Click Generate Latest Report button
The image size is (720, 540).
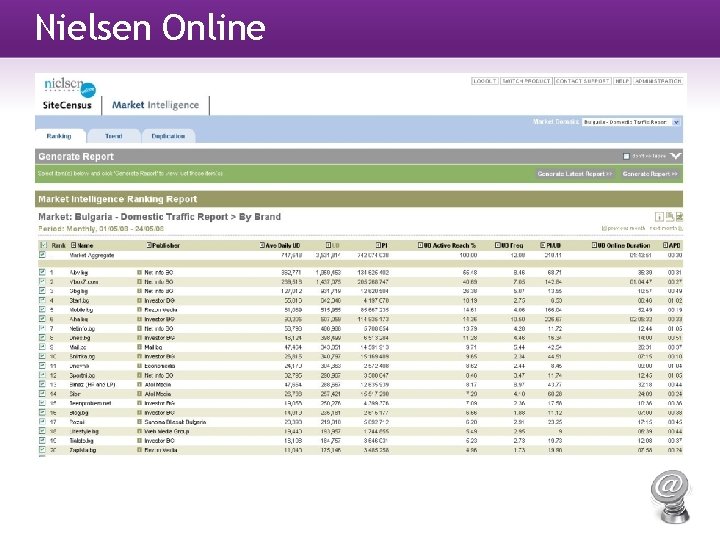pyautogui.click(x=575, y=174)
